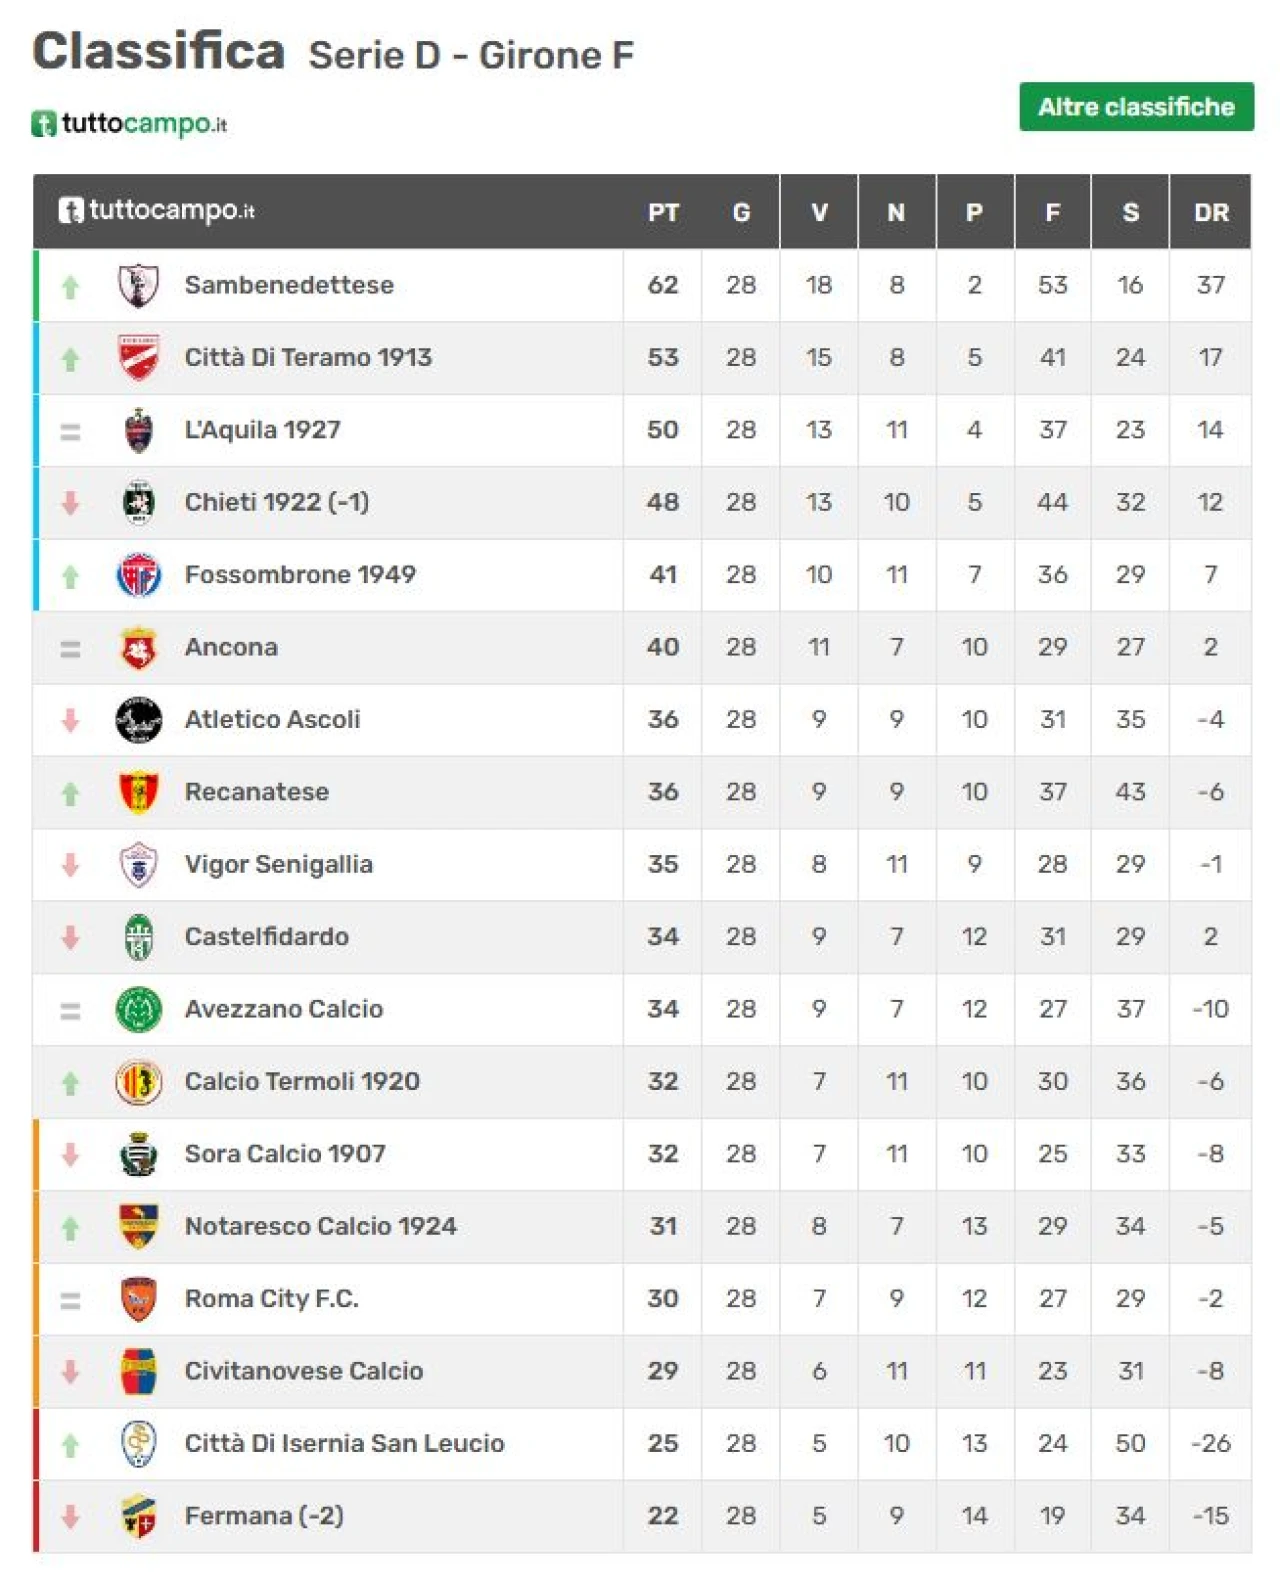
Task: Open the Chieti 1922 team link
Action: (277, 502)
